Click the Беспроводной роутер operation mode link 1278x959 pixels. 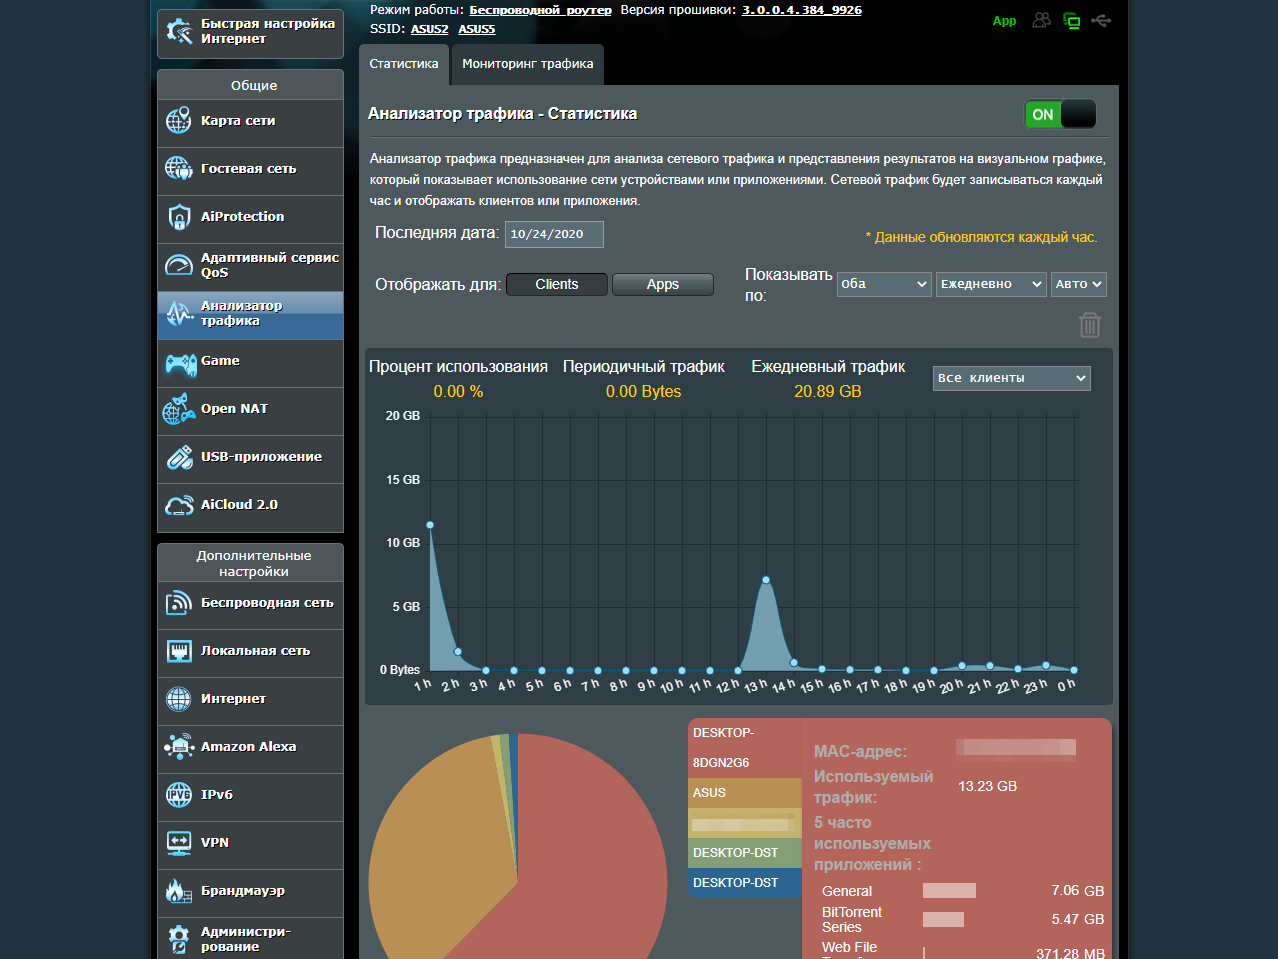tap(541, 10)
